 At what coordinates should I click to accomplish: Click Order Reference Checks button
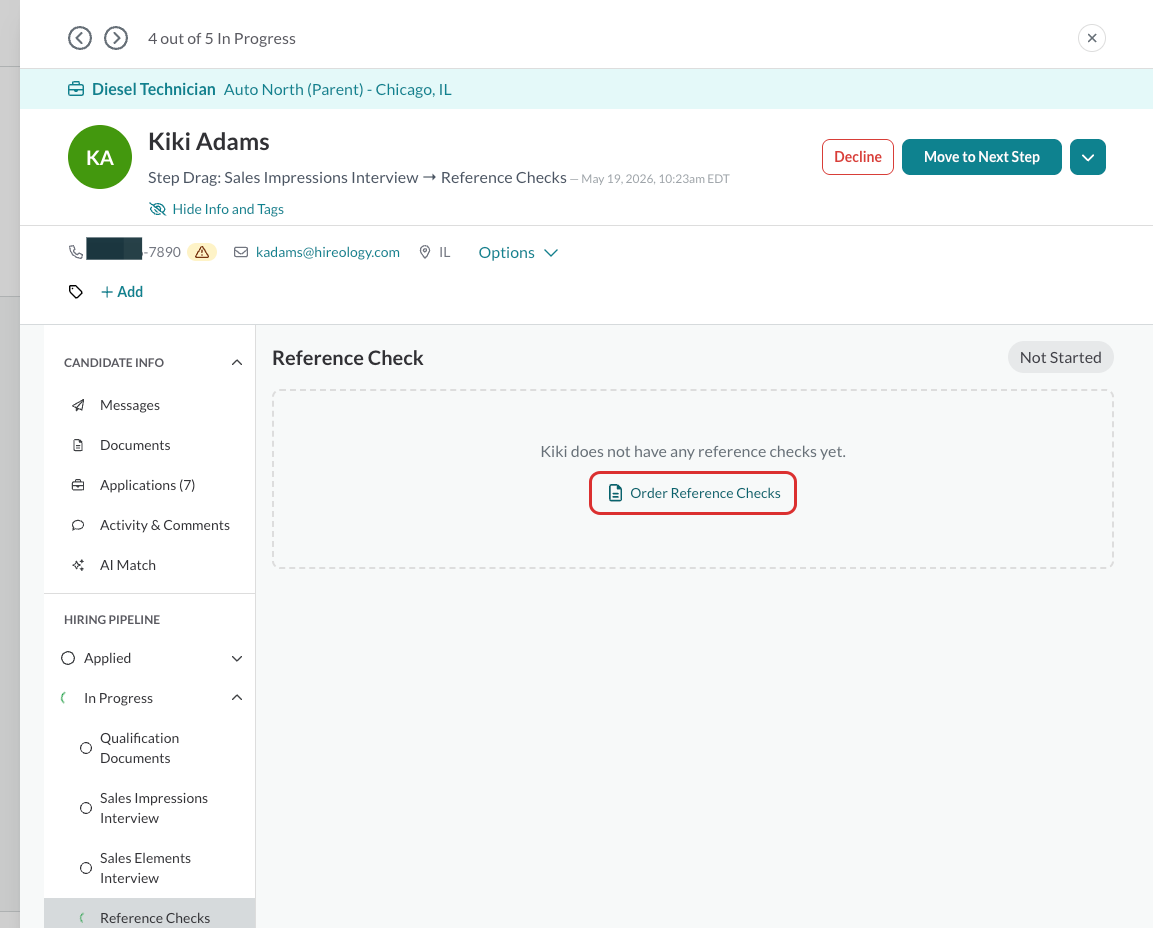tap(693, 493)
